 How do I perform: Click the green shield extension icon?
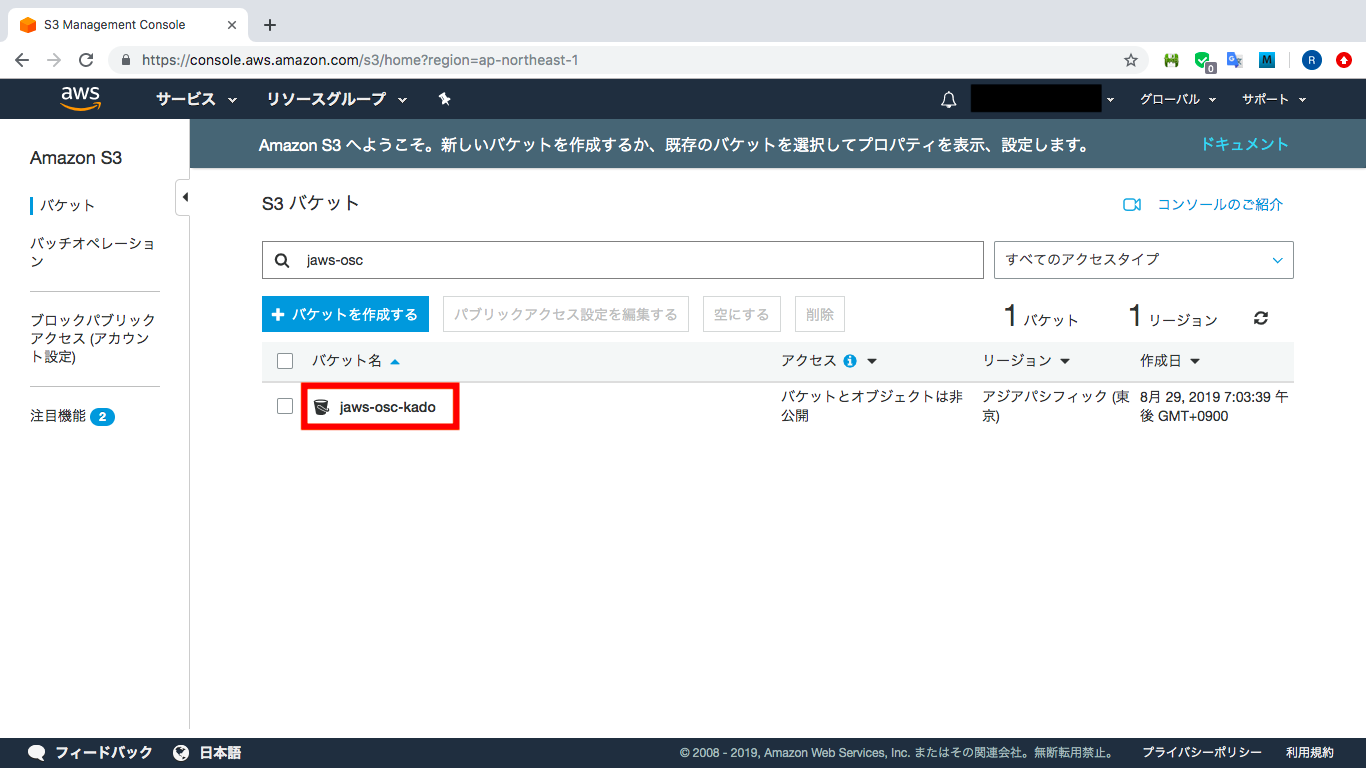[x=1204, y=61]
